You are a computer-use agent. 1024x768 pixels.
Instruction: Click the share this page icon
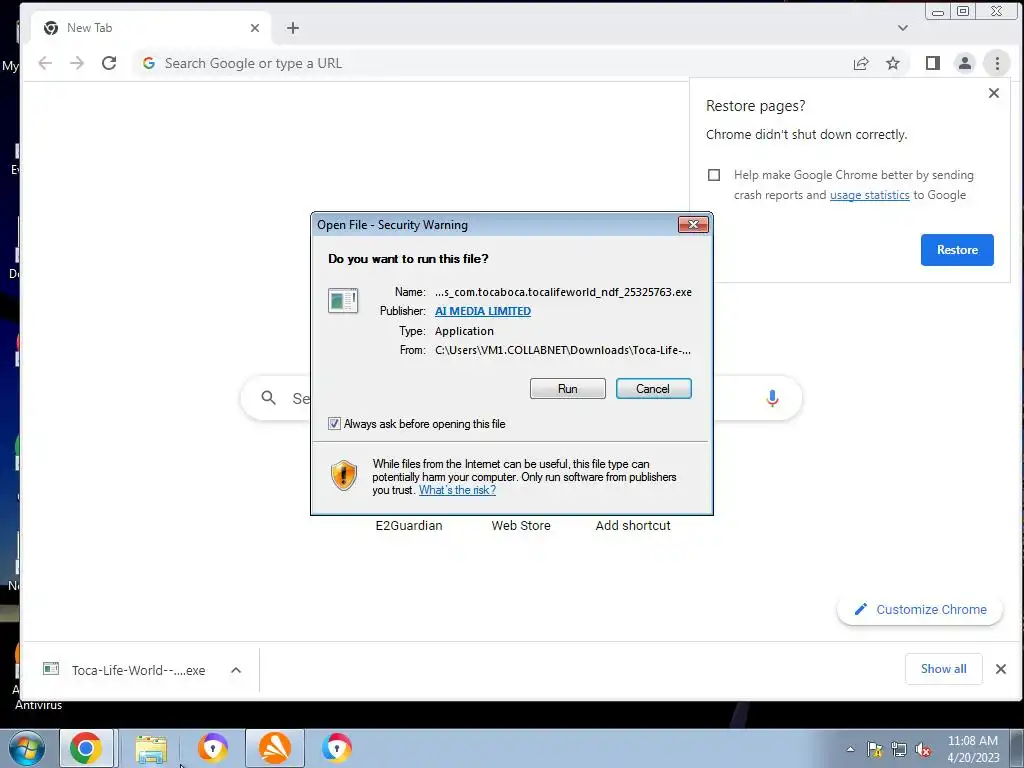[861, 63]
